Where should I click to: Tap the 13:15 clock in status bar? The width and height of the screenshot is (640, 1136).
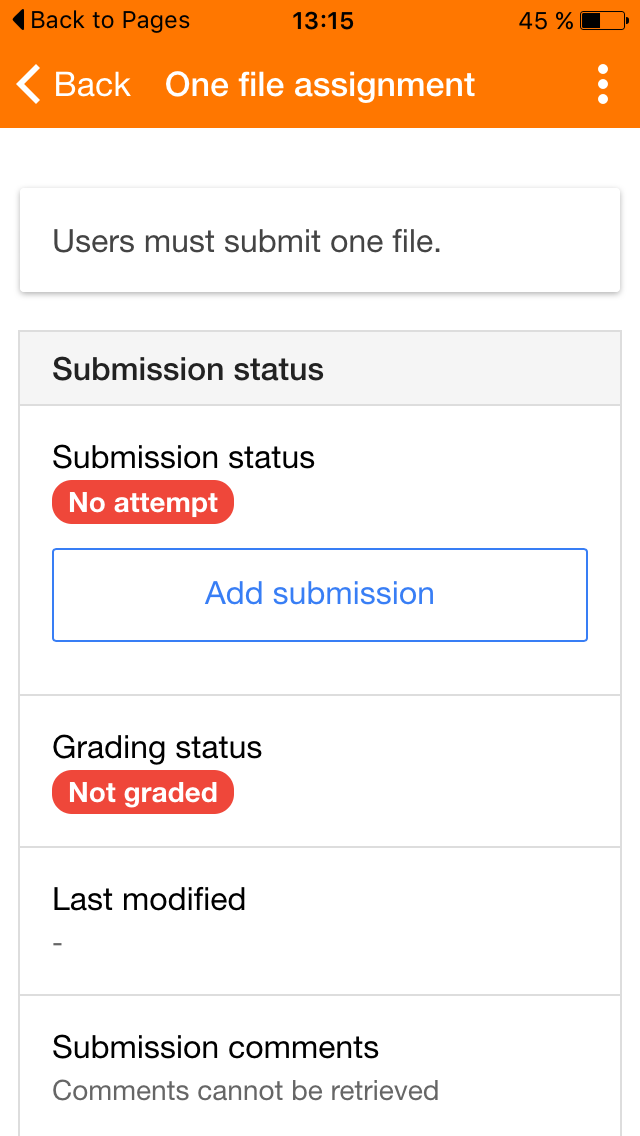[x=322, y=20]
